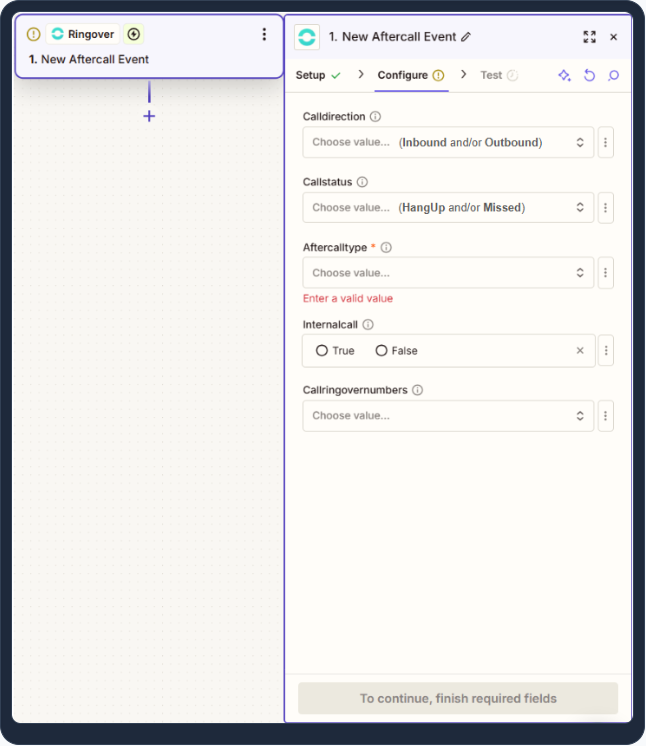Open the Callringovernumbers dropdown
This screenshot has width=646, height=746.
click(448, 416)
